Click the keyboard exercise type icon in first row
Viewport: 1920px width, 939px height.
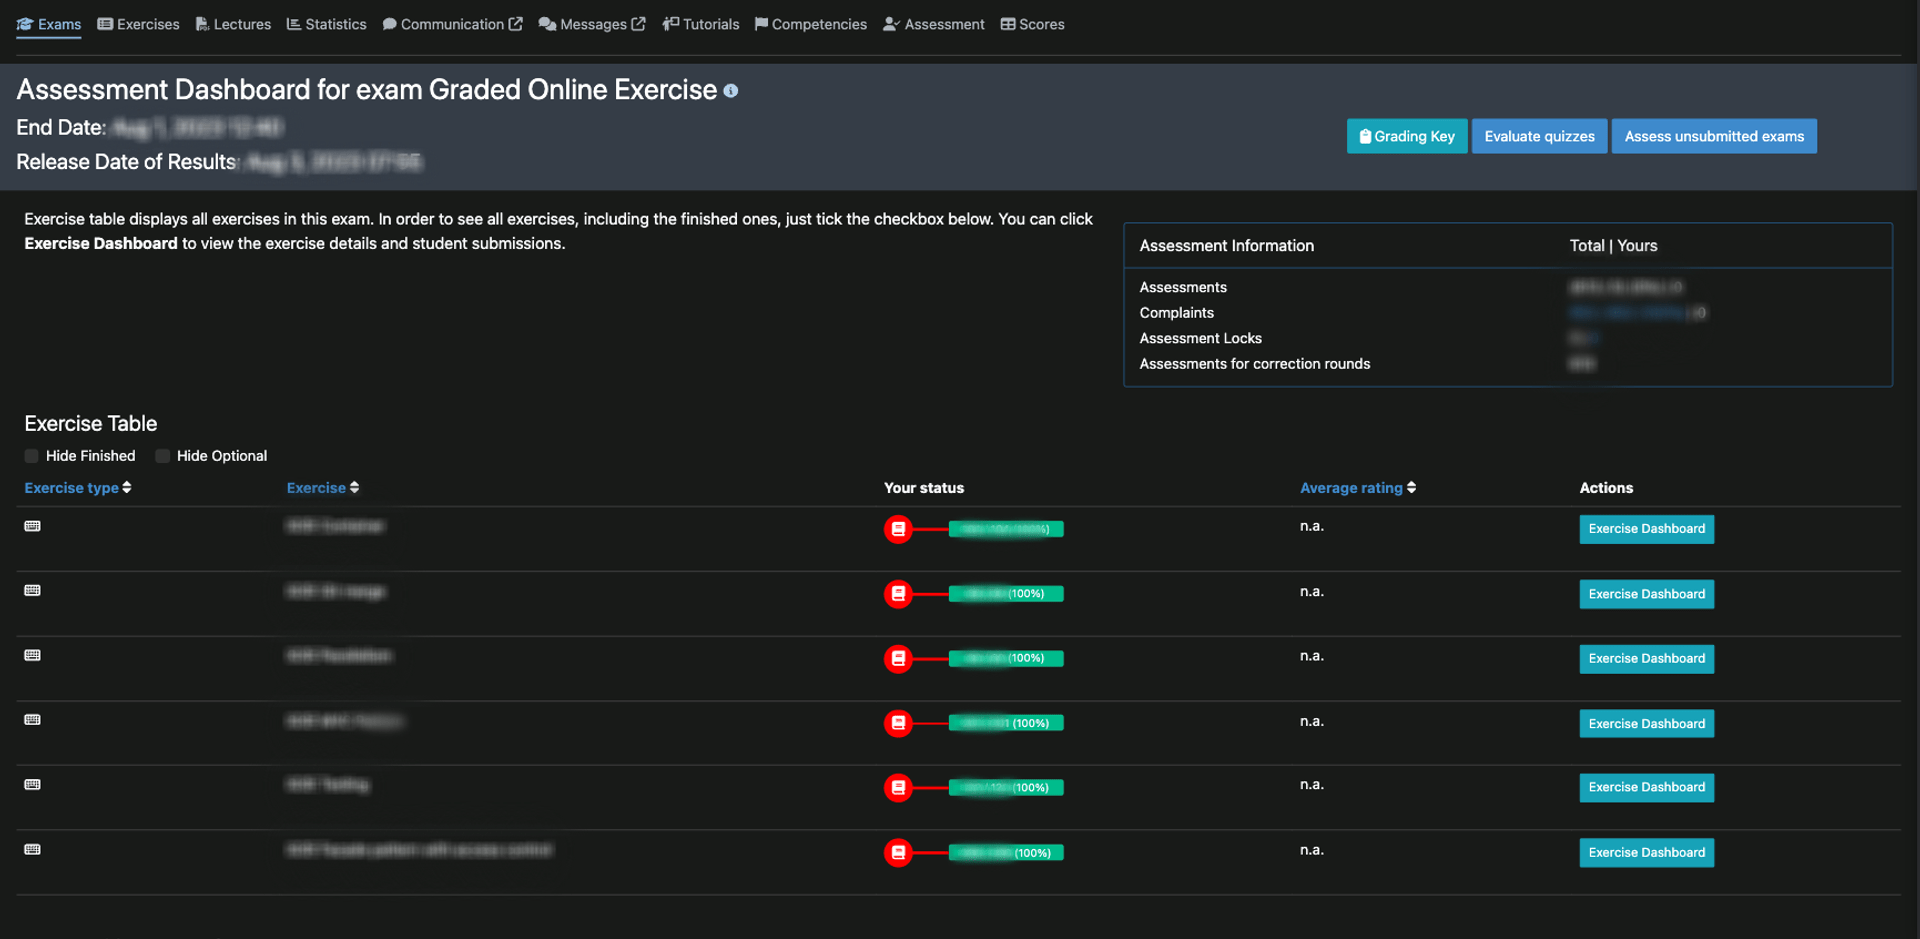pyautogui.click(x=32, y=525)
